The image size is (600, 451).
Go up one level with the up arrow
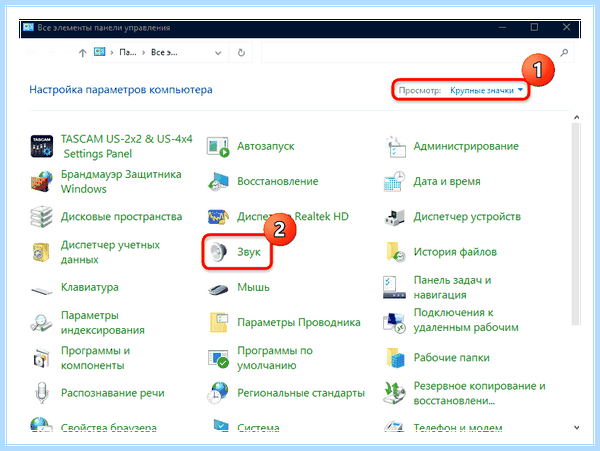(82, 53)
